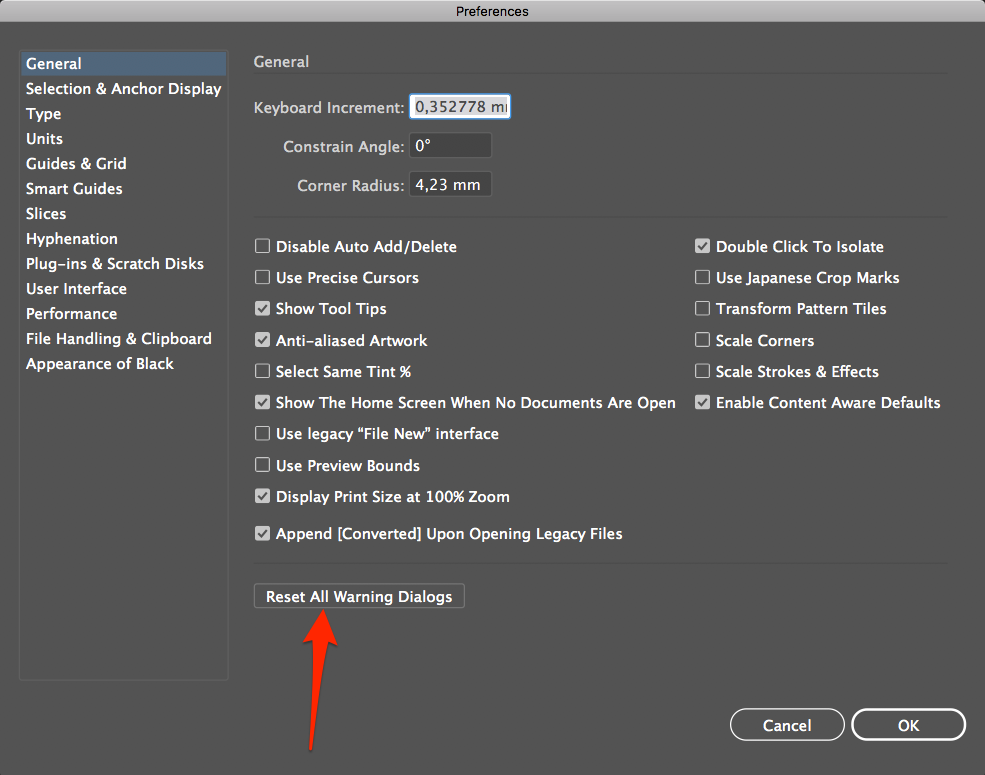Uncheck Show Tool Tips
This screenshot has height=775, width=985.
pyautogui.click(x=263, y=309)
